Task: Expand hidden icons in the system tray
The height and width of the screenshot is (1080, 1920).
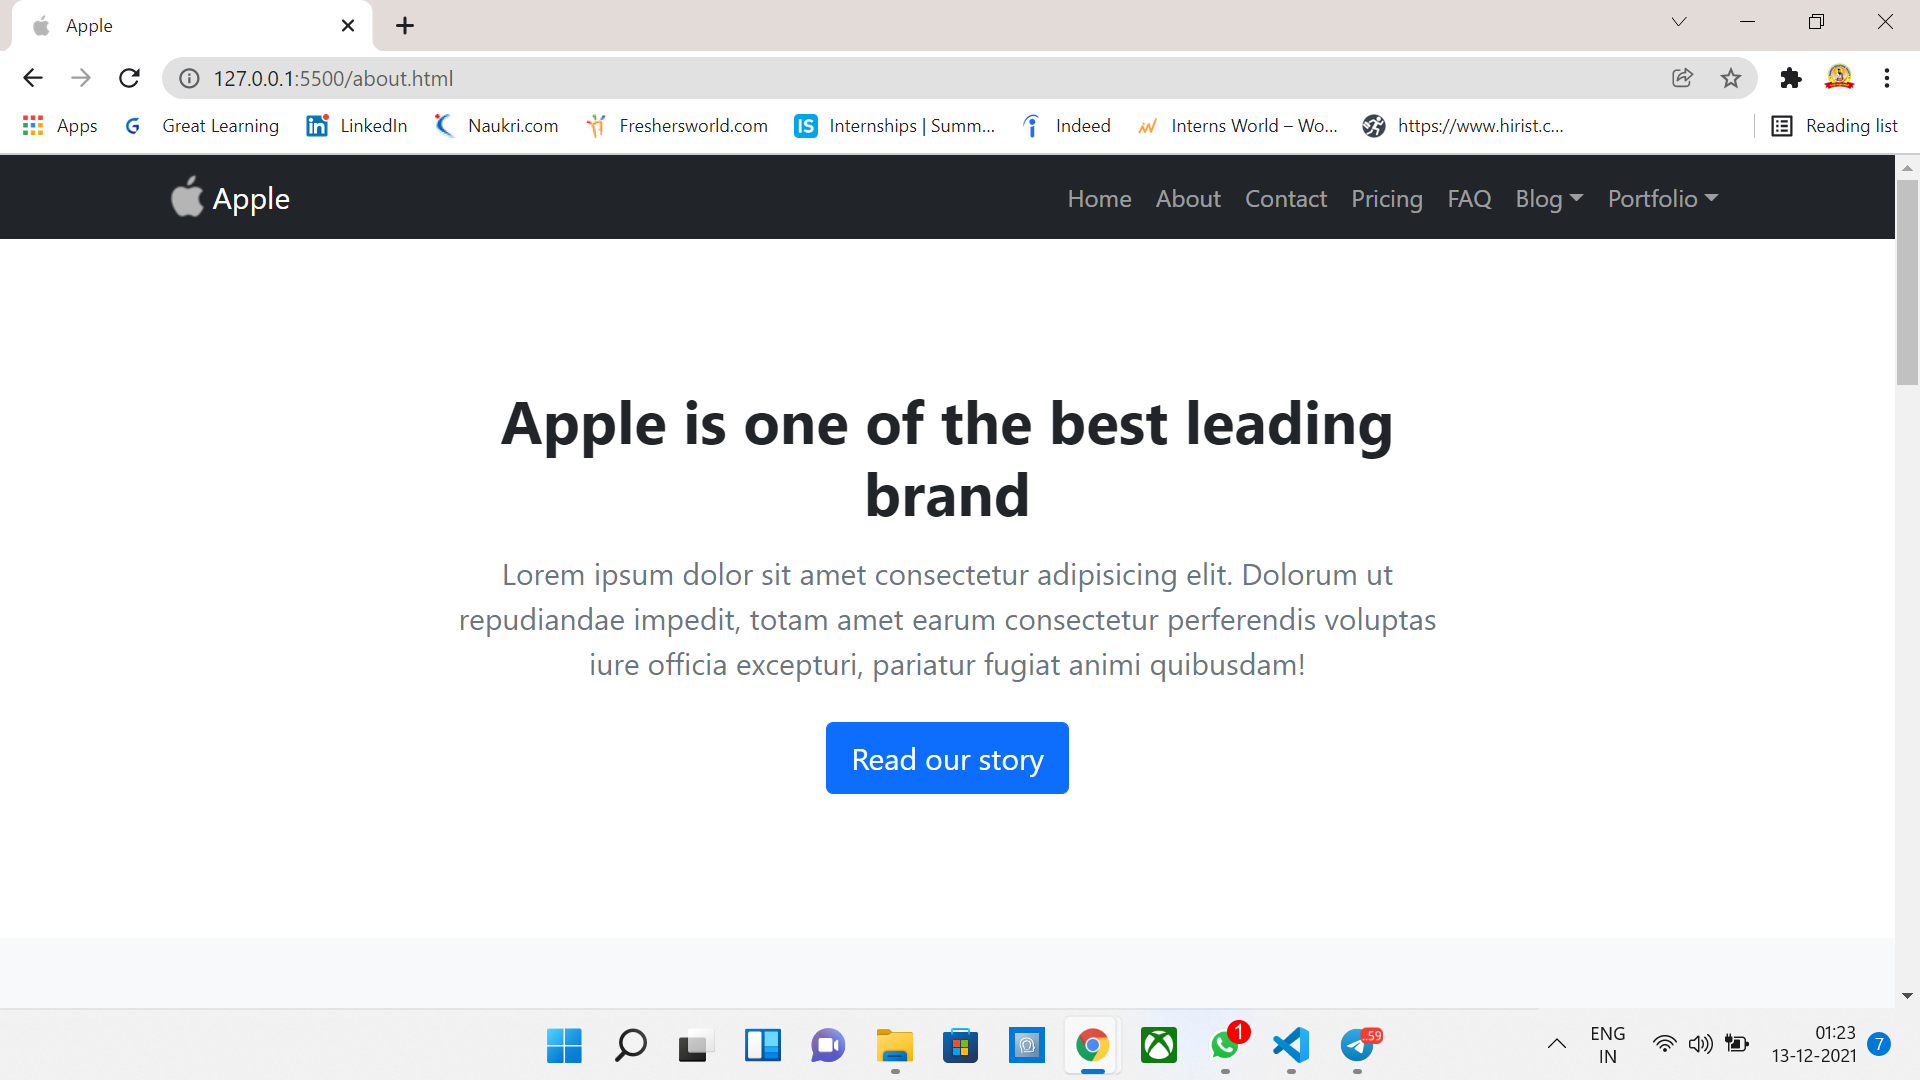Action: tap(1557, 1043)
